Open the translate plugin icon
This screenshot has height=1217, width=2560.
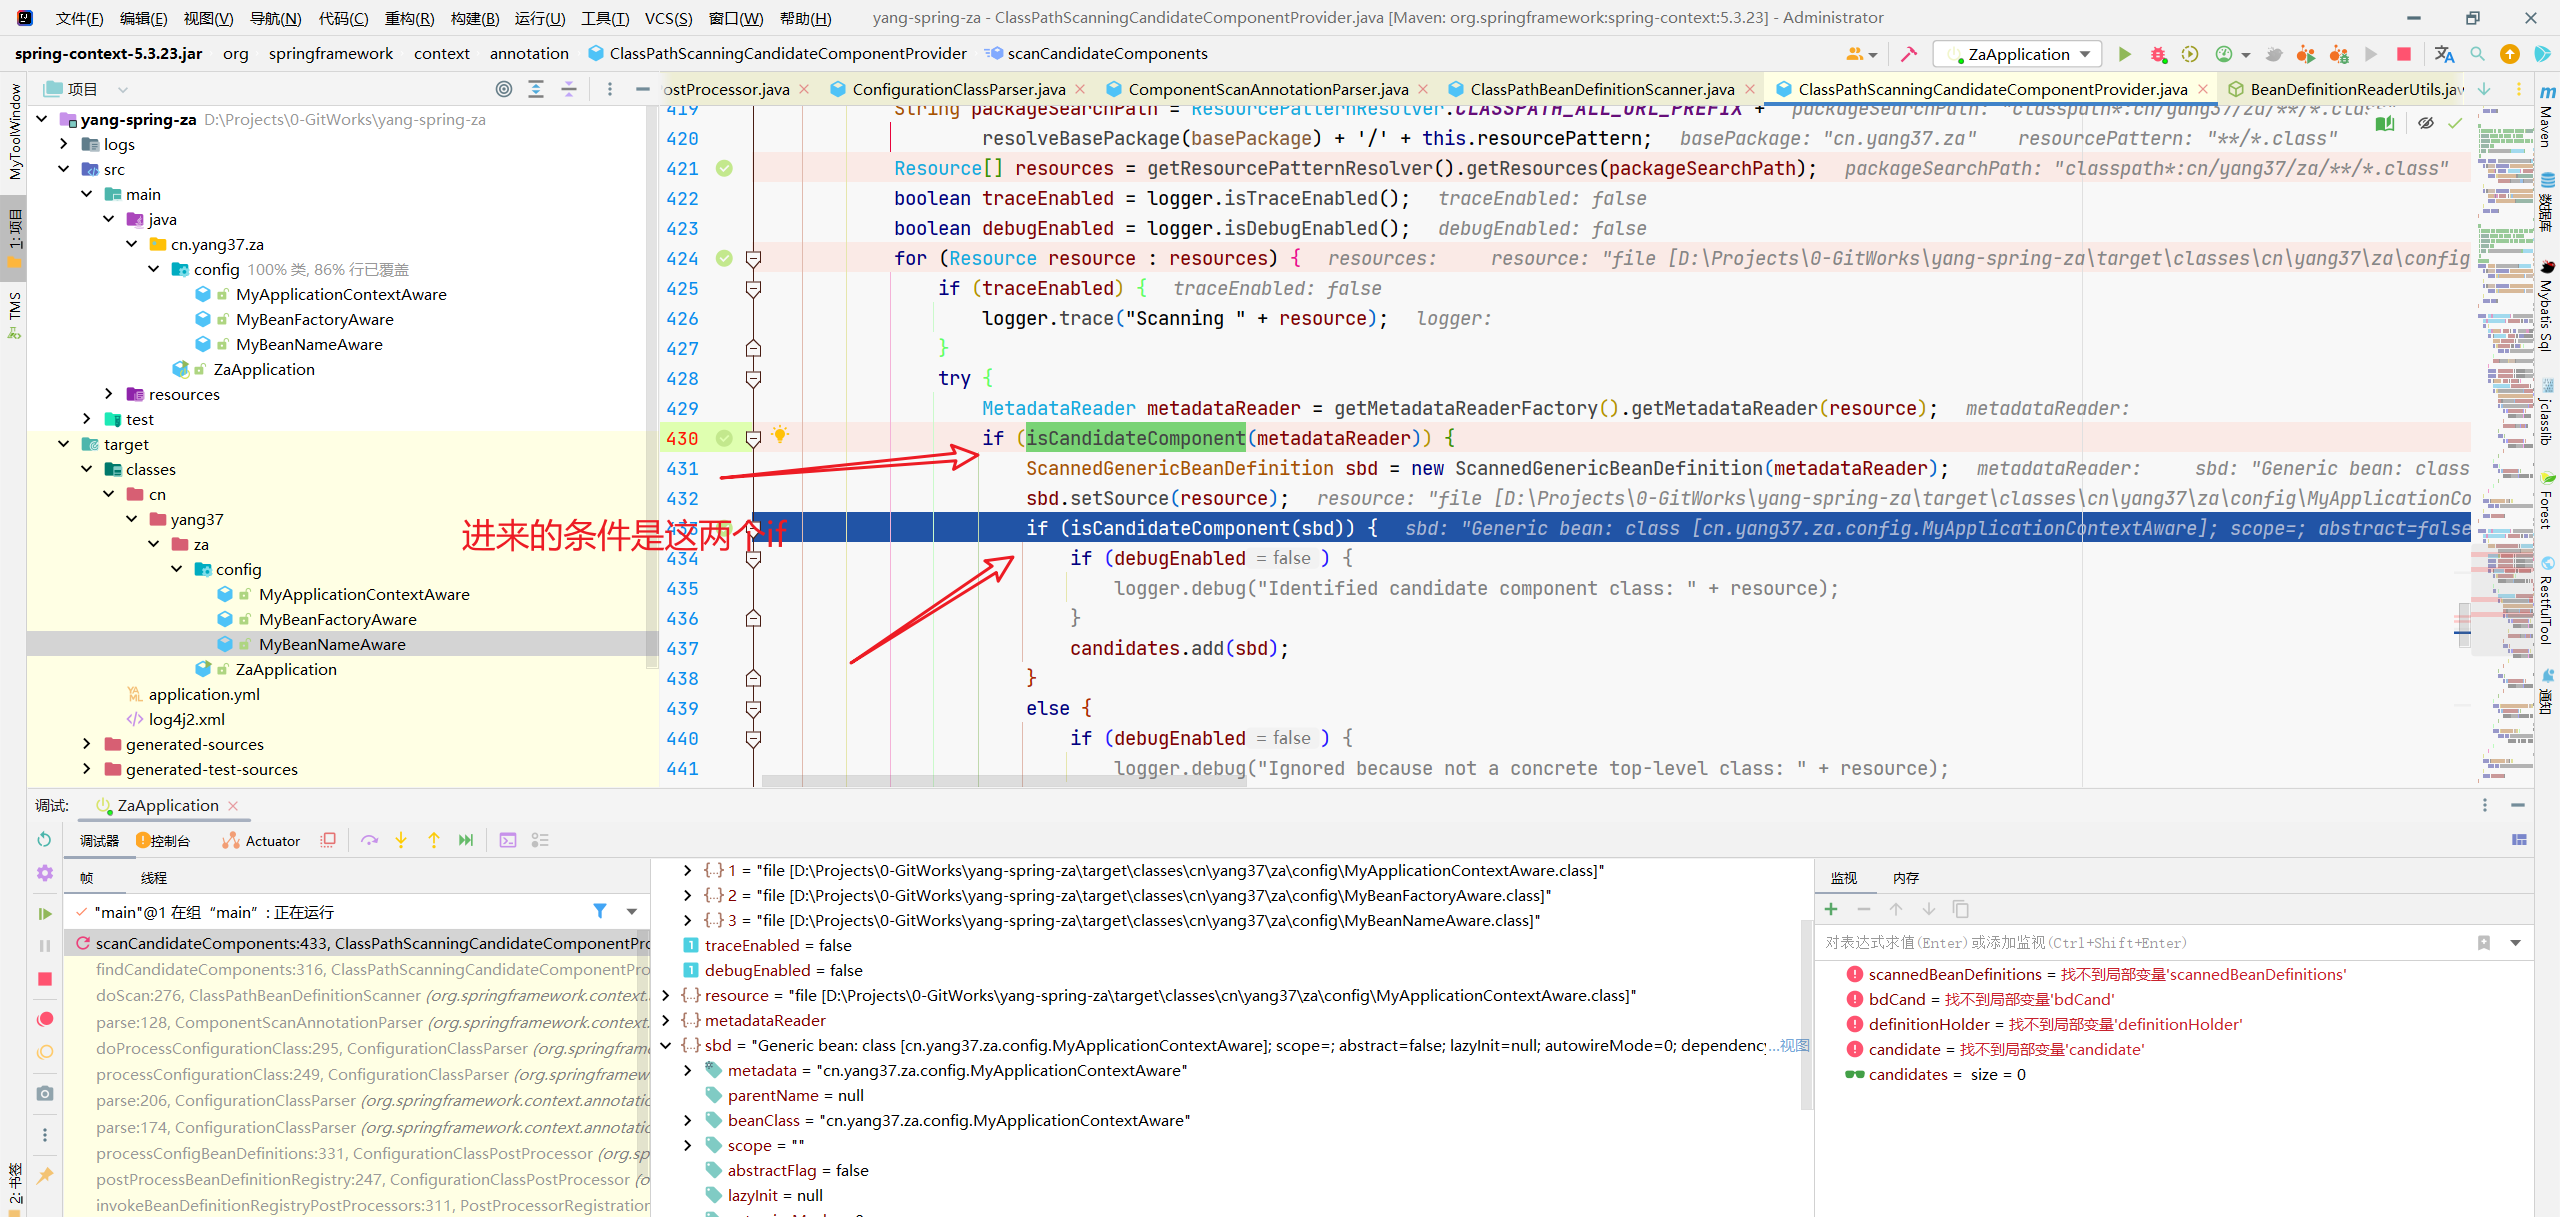tap(2445, 54)
